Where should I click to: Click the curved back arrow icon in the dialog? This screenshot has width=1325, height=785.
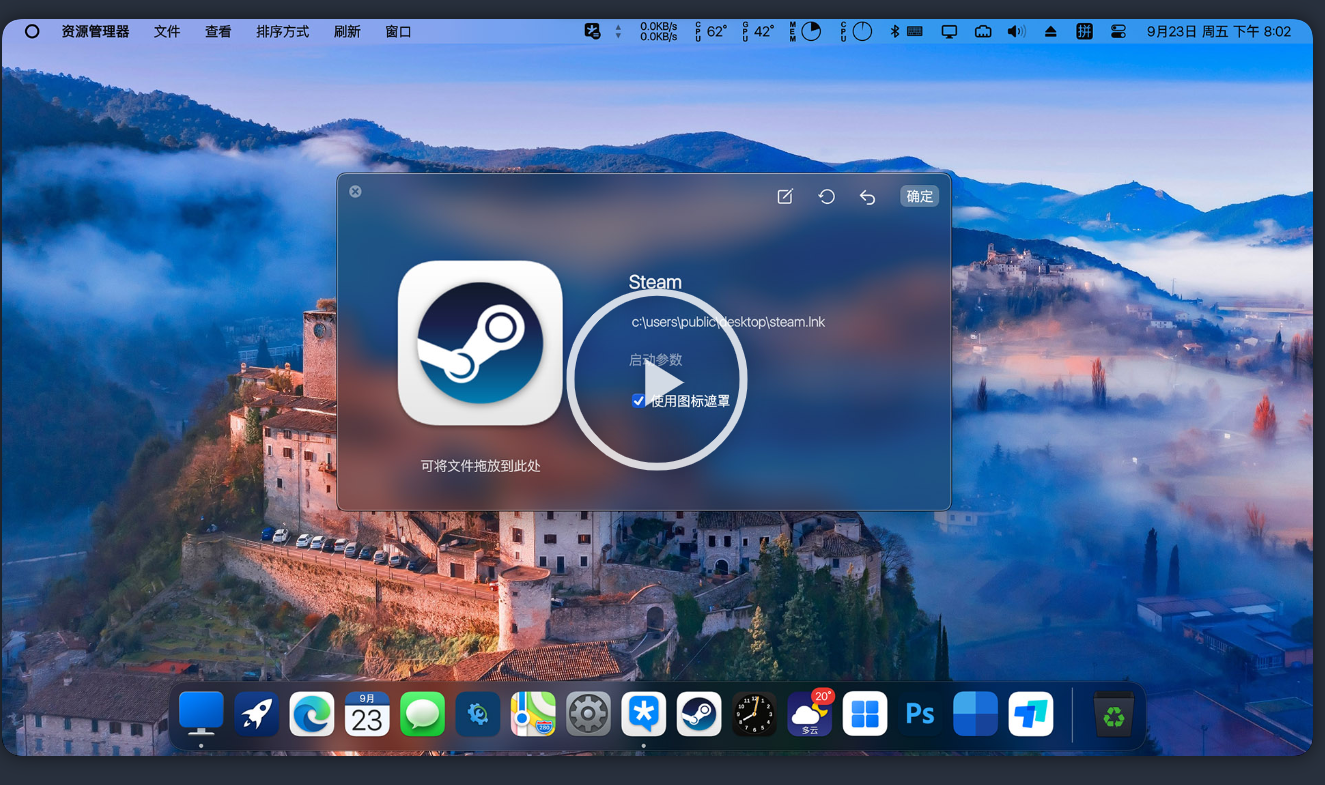[867, 197]
